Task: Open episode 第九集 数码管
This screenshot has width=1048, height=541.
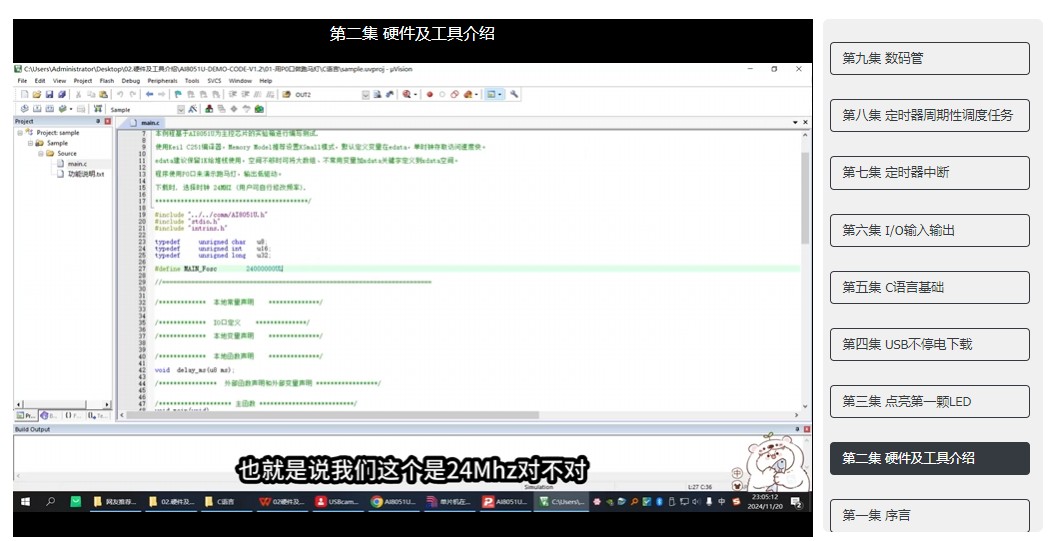Action: [929, 58]
